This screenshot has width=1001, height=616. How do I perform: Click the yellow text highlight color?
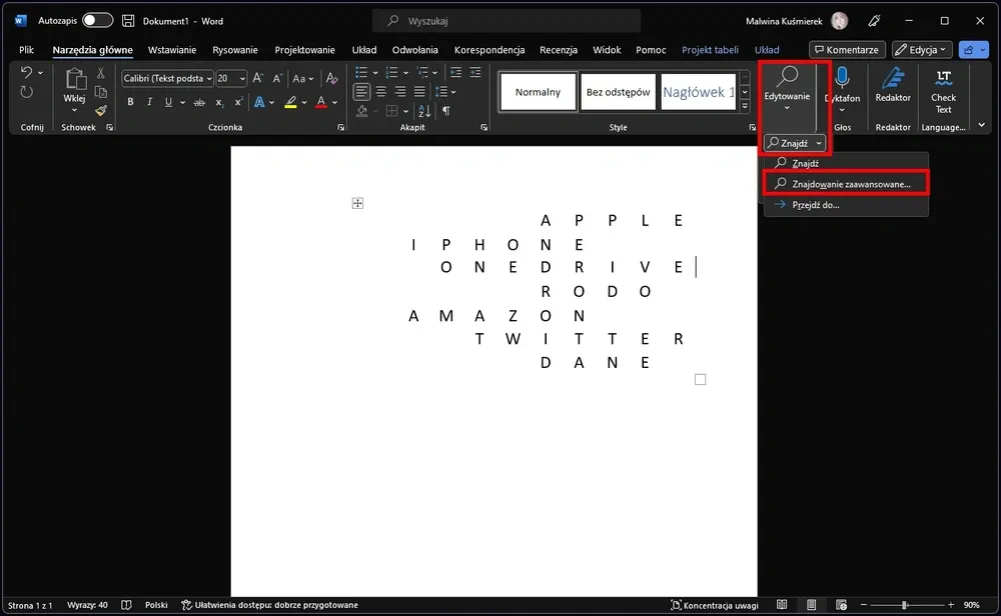(x=290, y=102)
